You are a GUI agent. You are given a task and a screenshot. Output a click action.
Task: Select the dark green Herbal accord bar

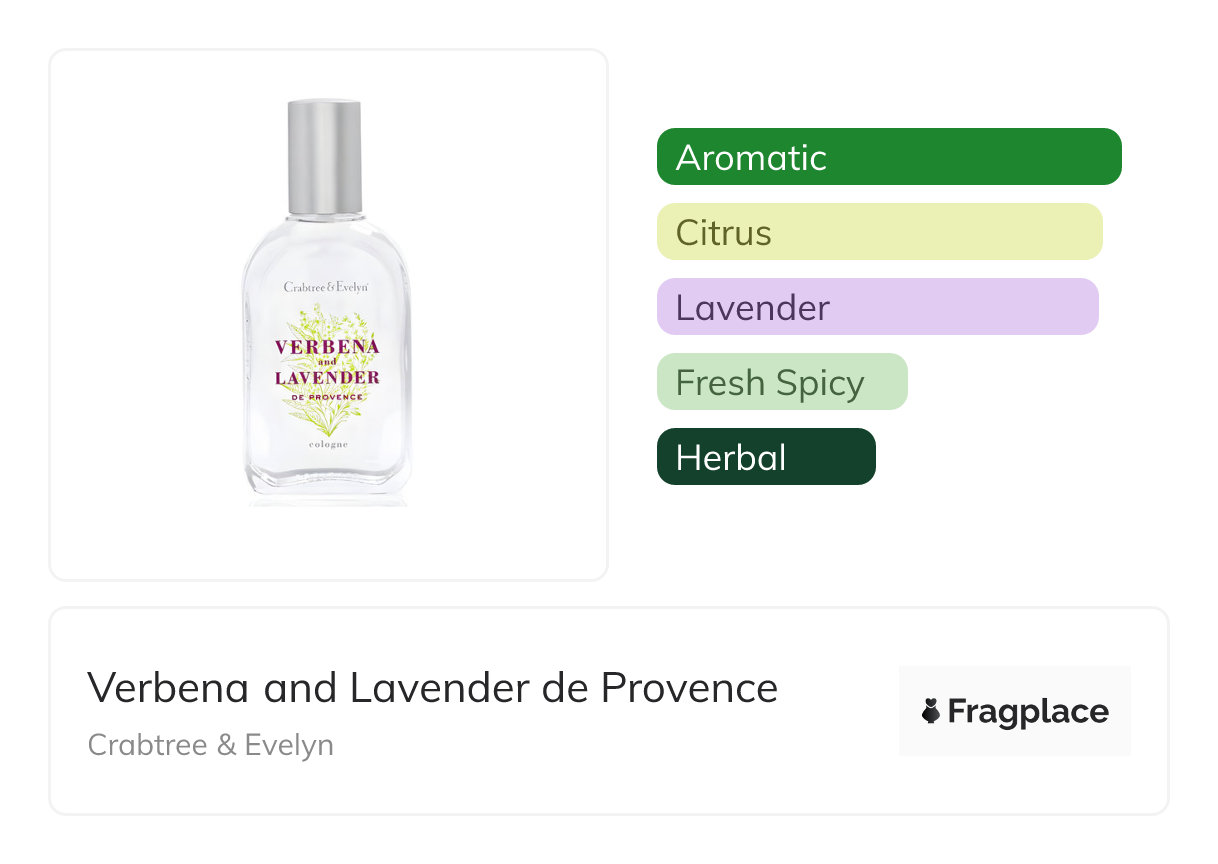[x=766, y=457]
